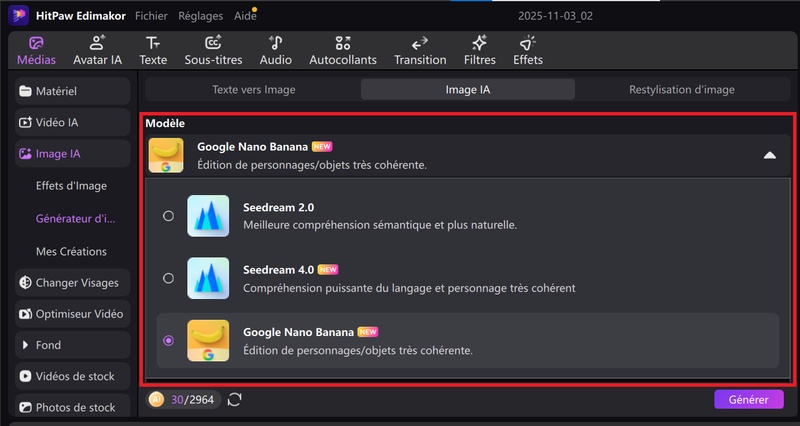Click the refresh credits icon
Screen dimensions: 800x426
(x=235, y=400)
